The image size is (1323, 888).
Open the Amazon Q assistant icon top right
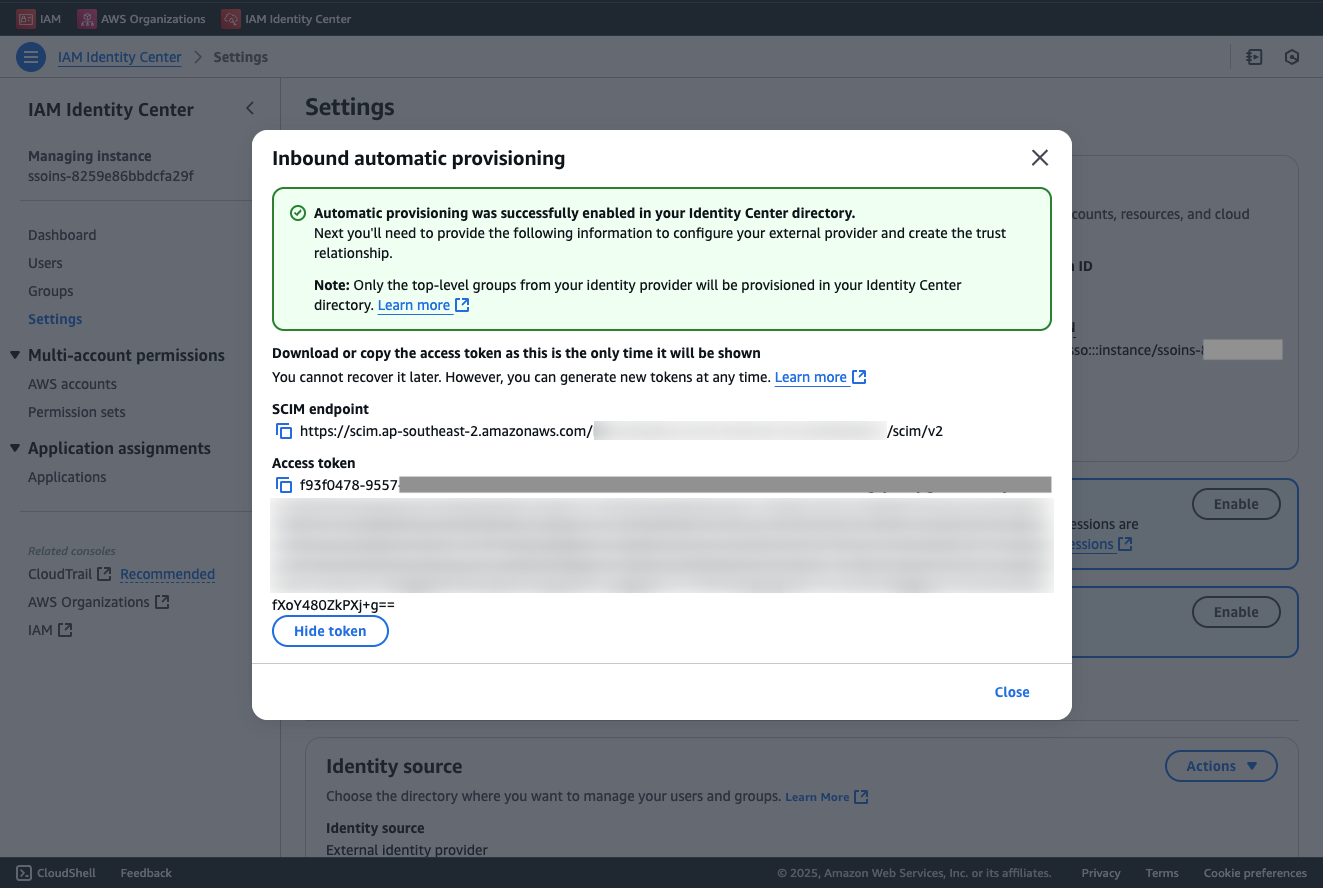click(x=1292, y=57)
